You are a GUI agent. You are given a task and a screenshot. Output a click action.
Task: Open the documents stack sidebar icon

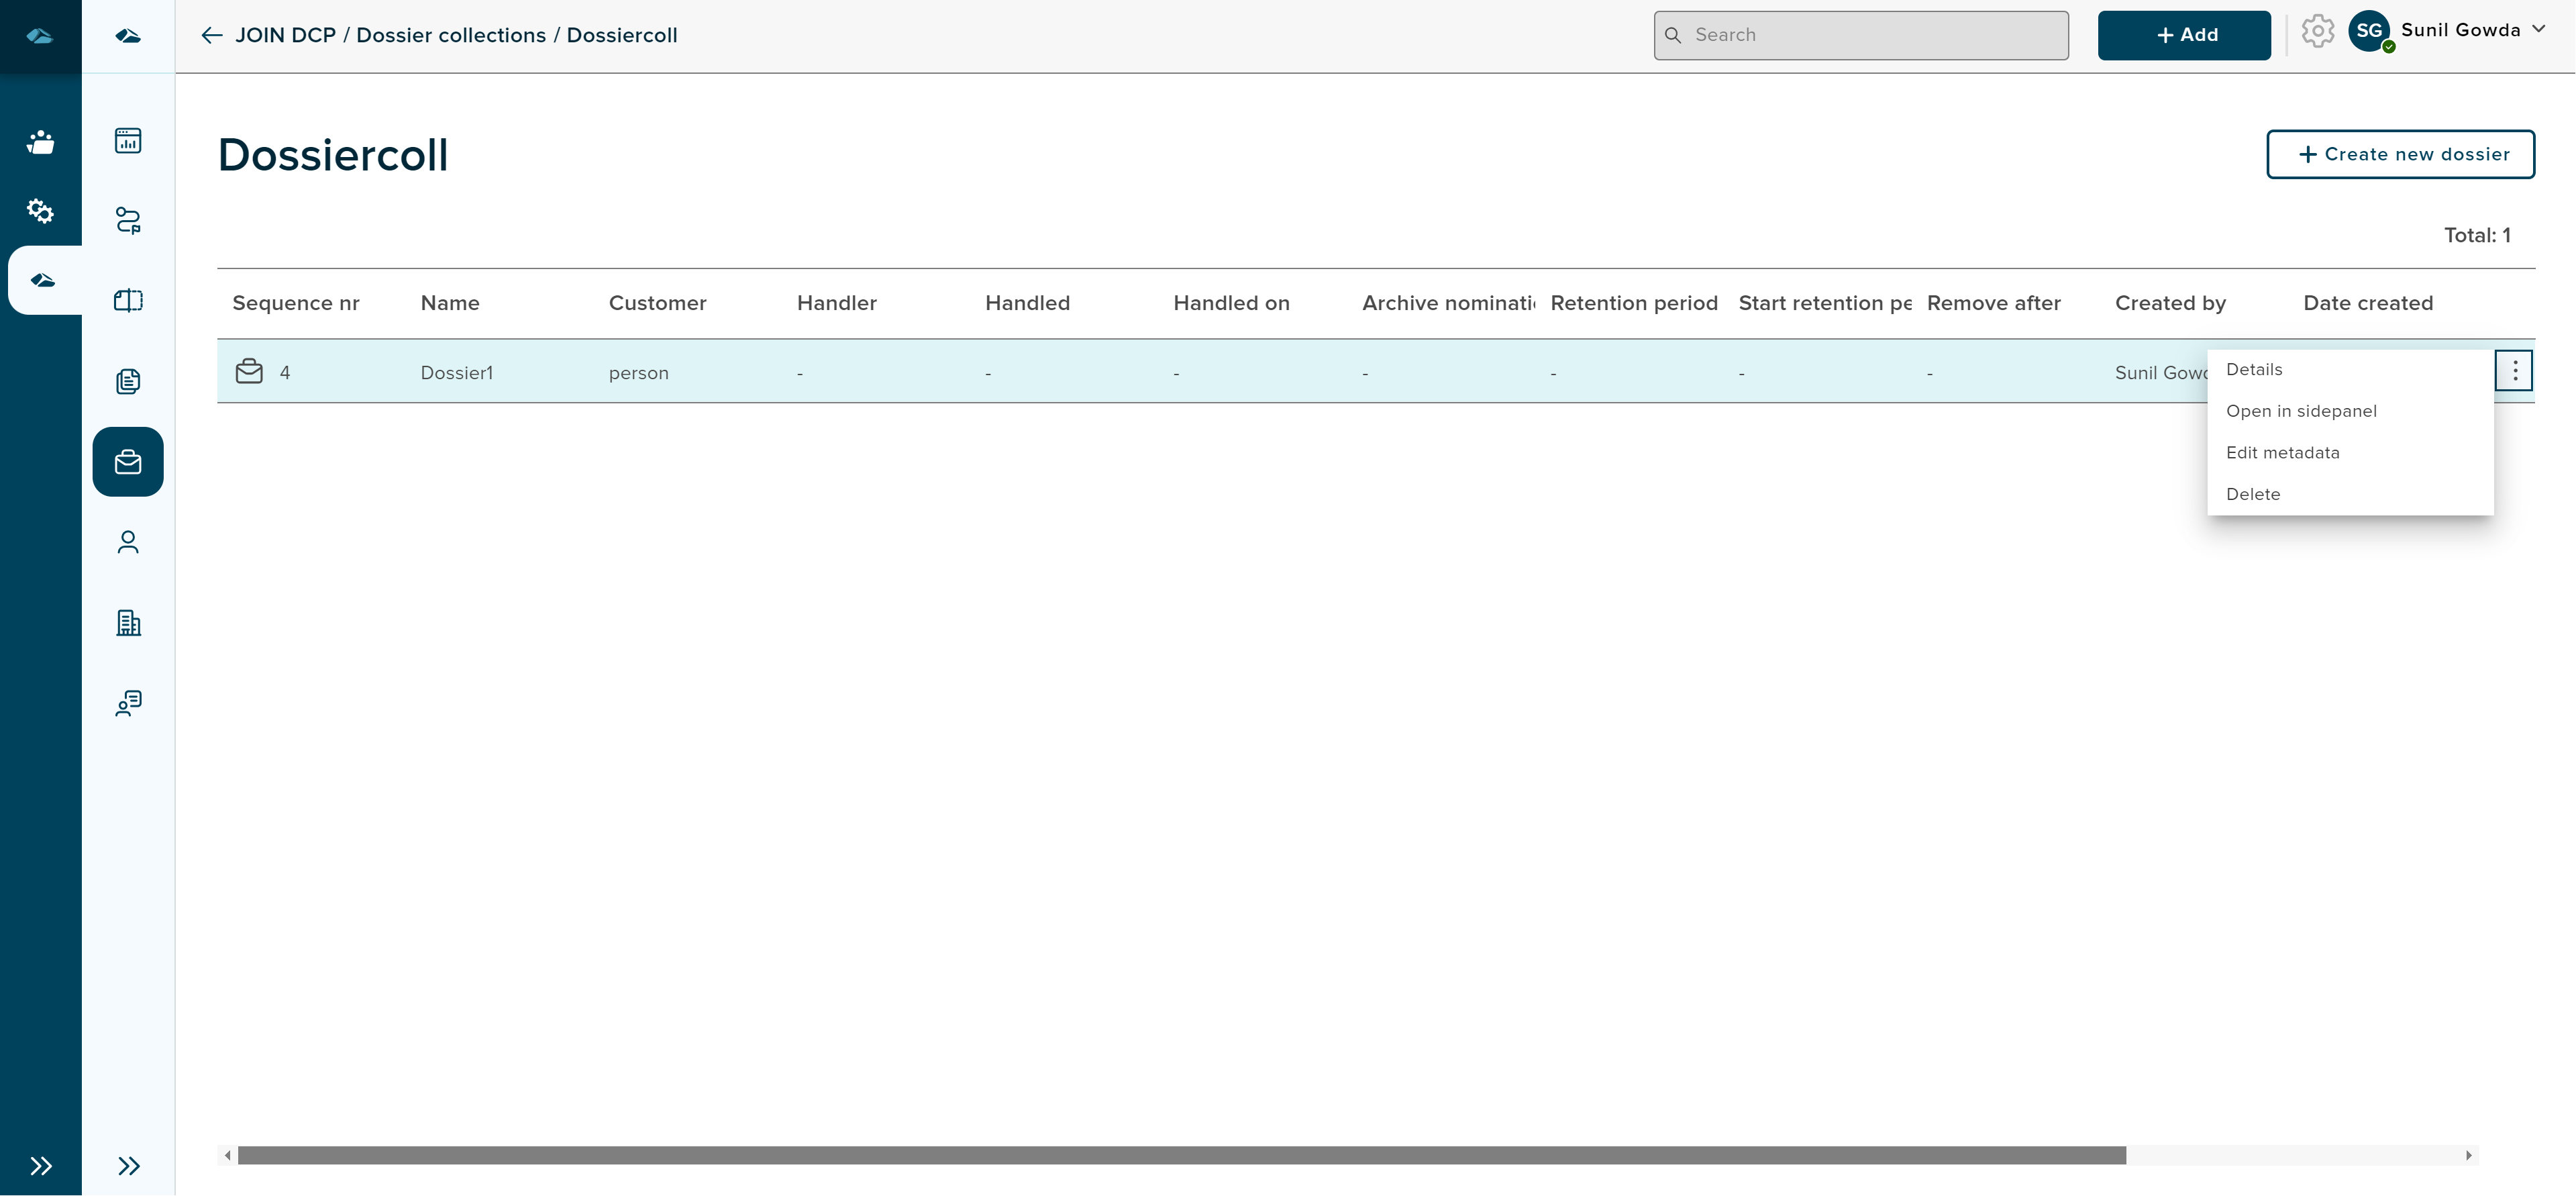128,381
